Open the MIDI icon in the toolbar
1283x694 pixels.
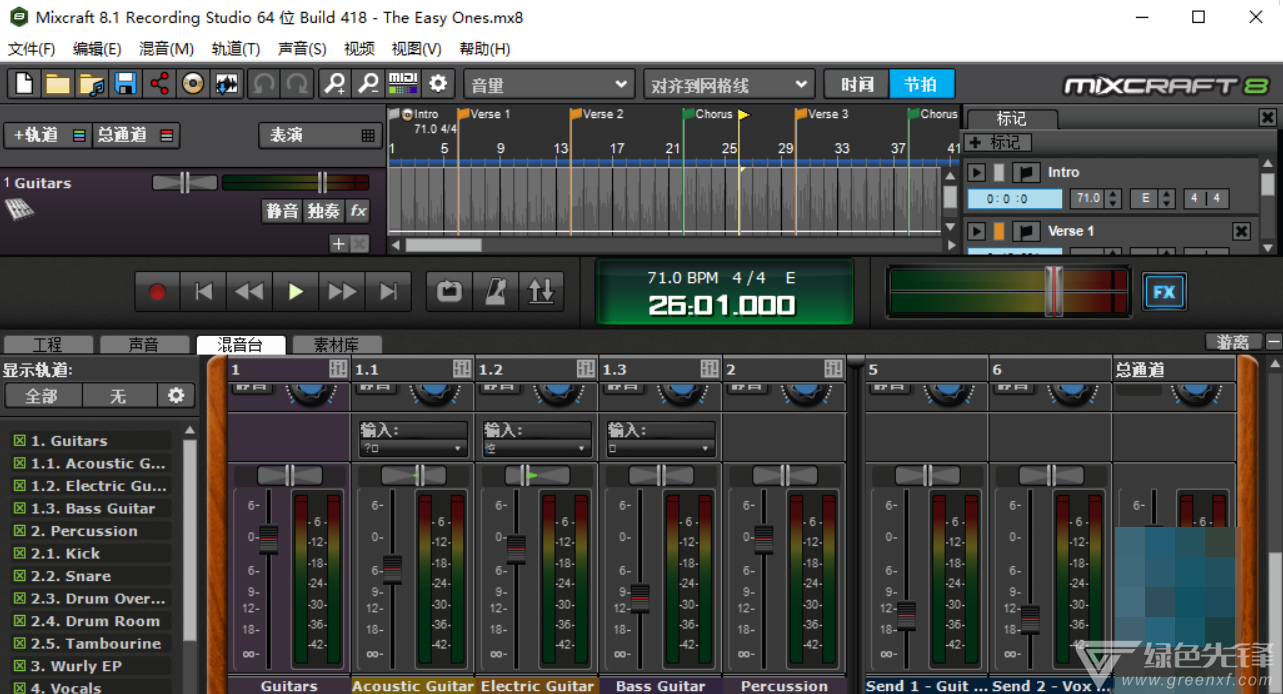point(403,84)
